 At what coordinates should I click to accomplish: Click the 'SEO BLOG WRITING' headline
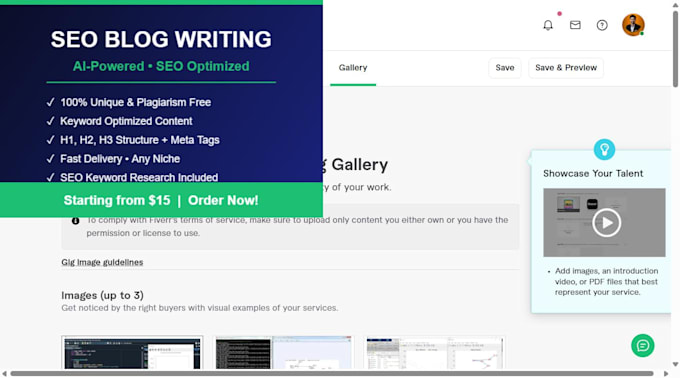tap(161, 39)
